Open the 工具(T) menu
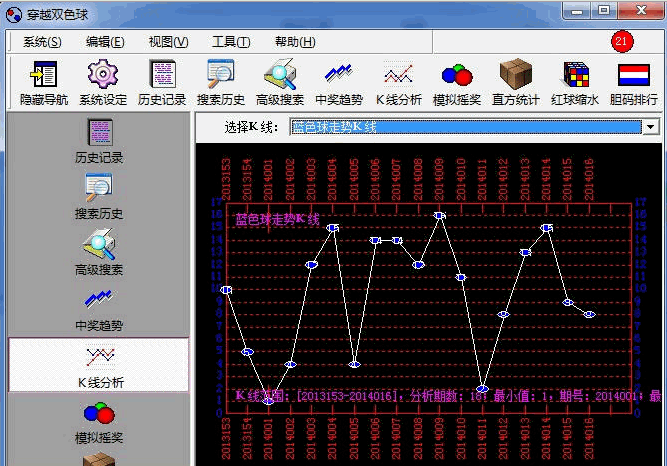 click(231, 42)
